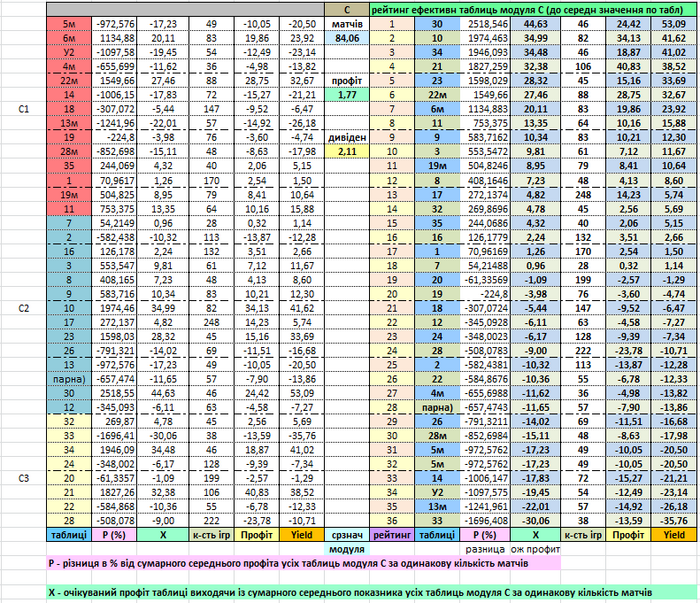
Task: Select the purple 'рейтинг' column header
Action: tap(392, 535)
